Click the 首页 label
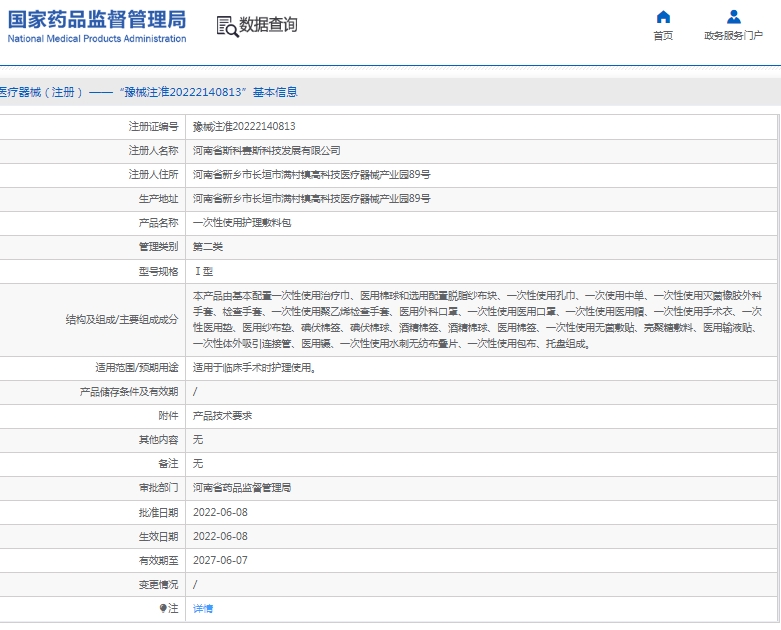Viewport: 781px width, 630px height. [663, 35]
